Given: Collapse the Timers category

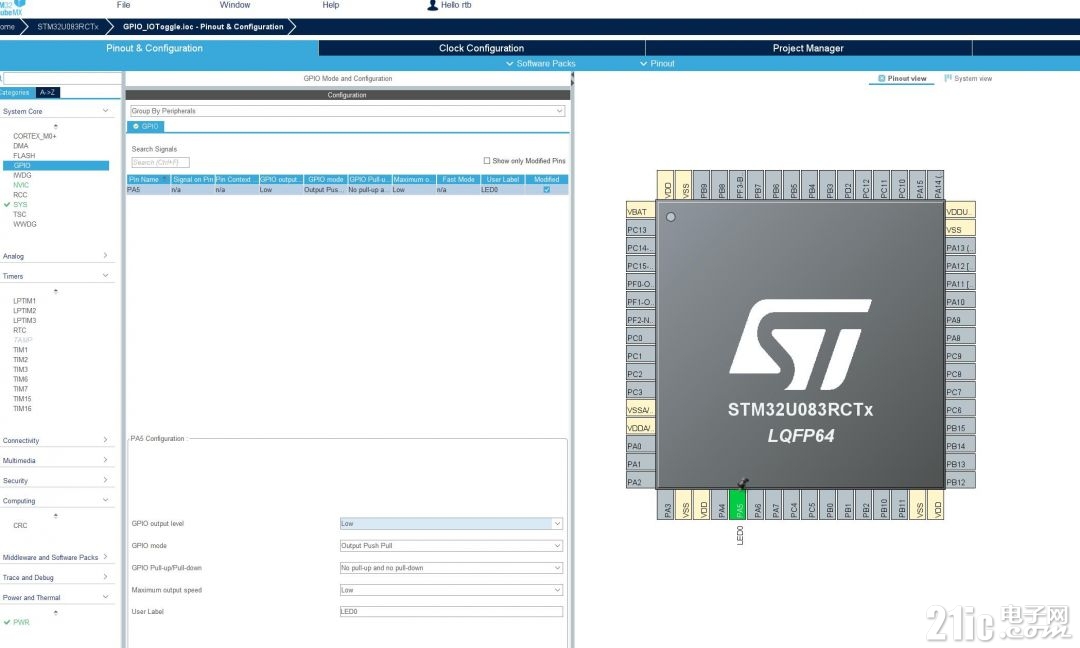Looking at the screenshot, I should click(105, 275).
